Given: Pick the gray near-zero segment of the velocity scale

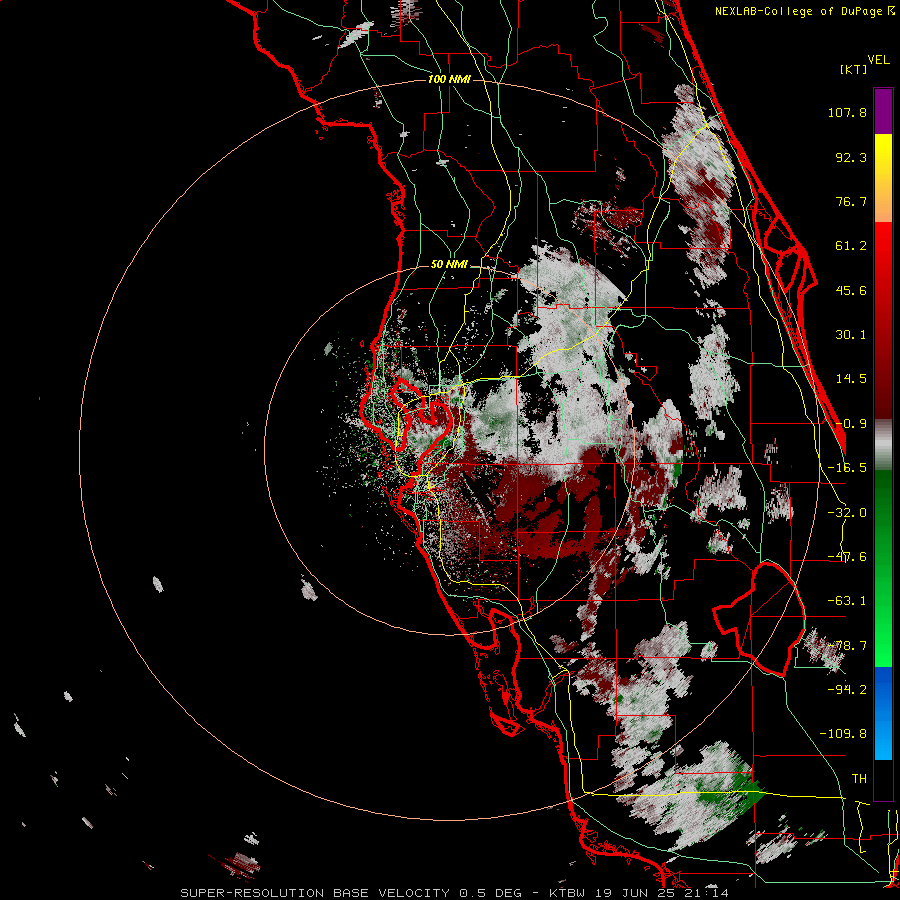Looking at the screenshot, I should (x=883, y=444).
